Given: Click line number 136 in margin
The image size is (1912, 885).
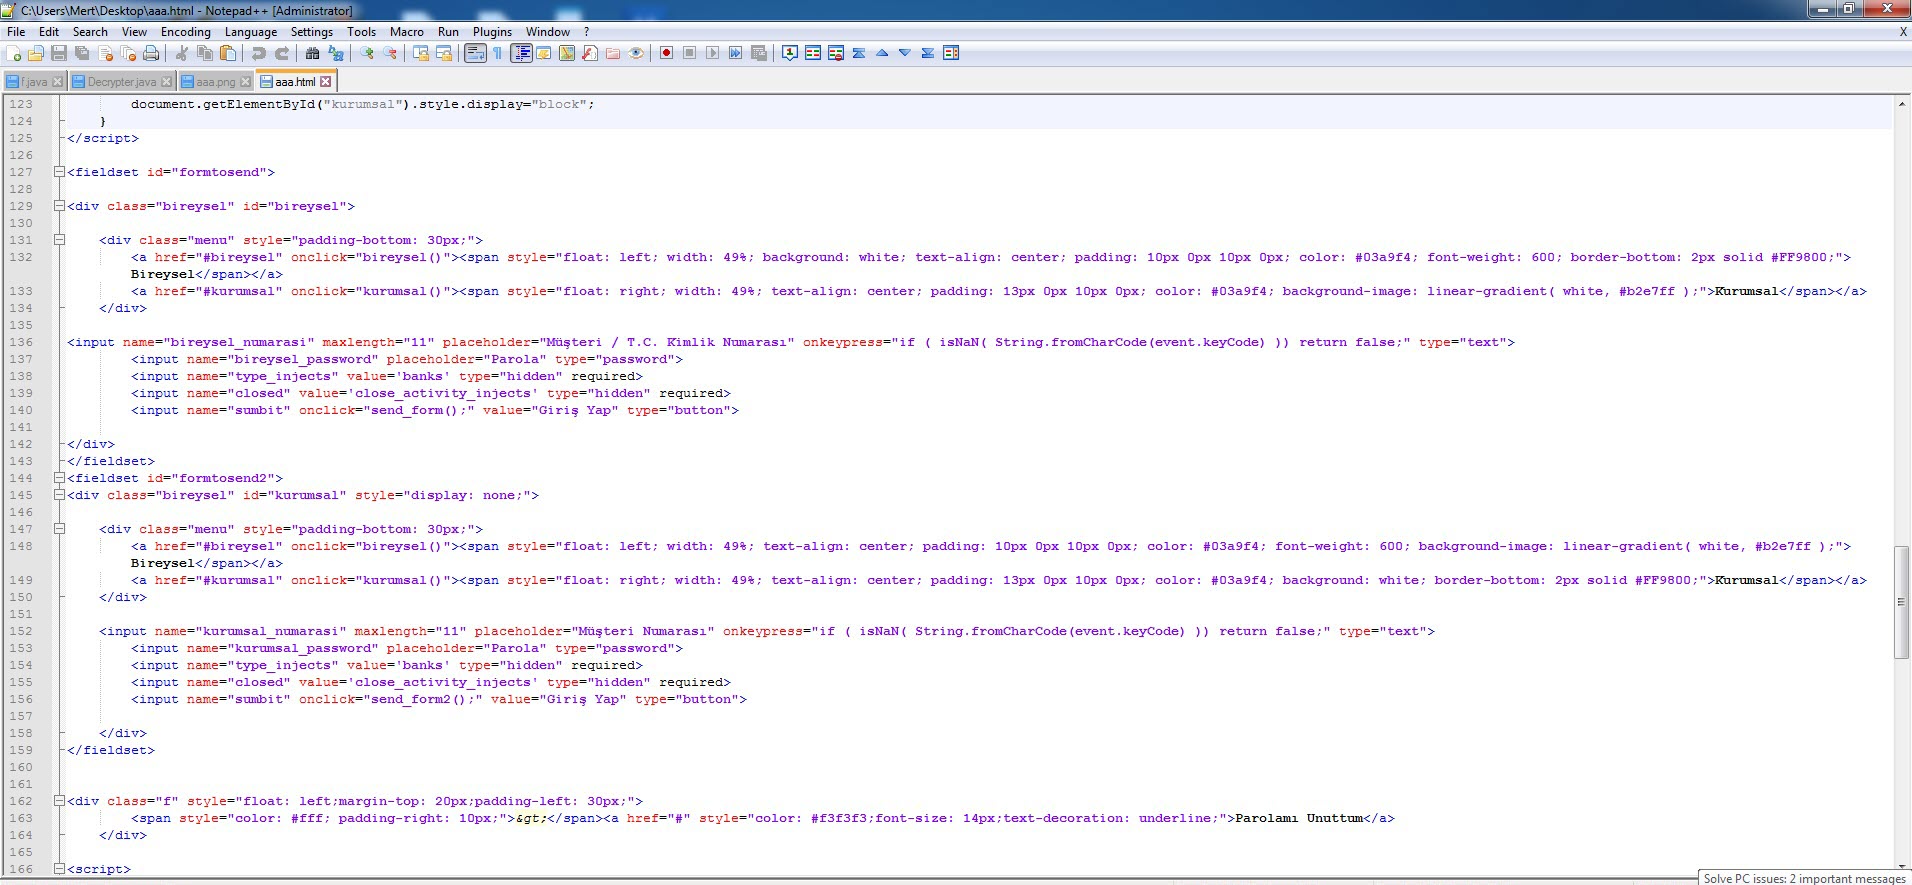Looking at the screenshot, I should pyautogui.click(x=21, y=342).
